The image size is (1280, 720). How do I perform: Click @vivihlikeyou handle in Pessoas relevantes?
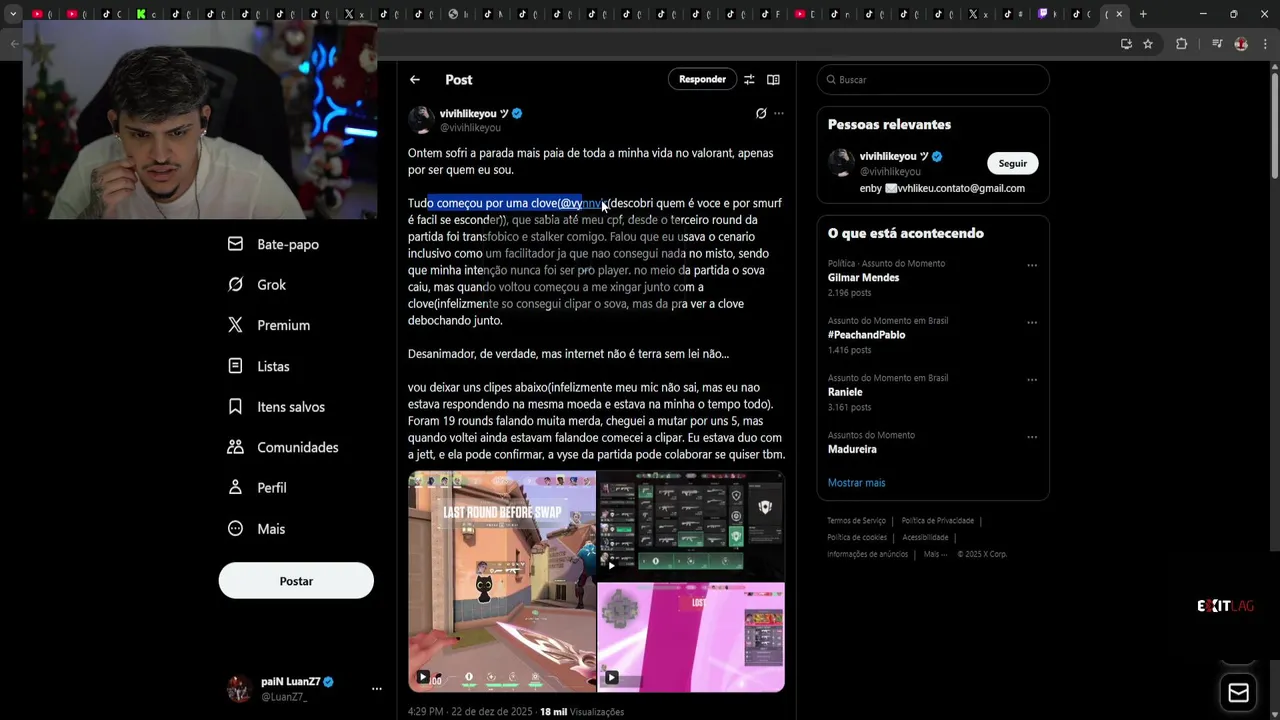tap(890, 172)
